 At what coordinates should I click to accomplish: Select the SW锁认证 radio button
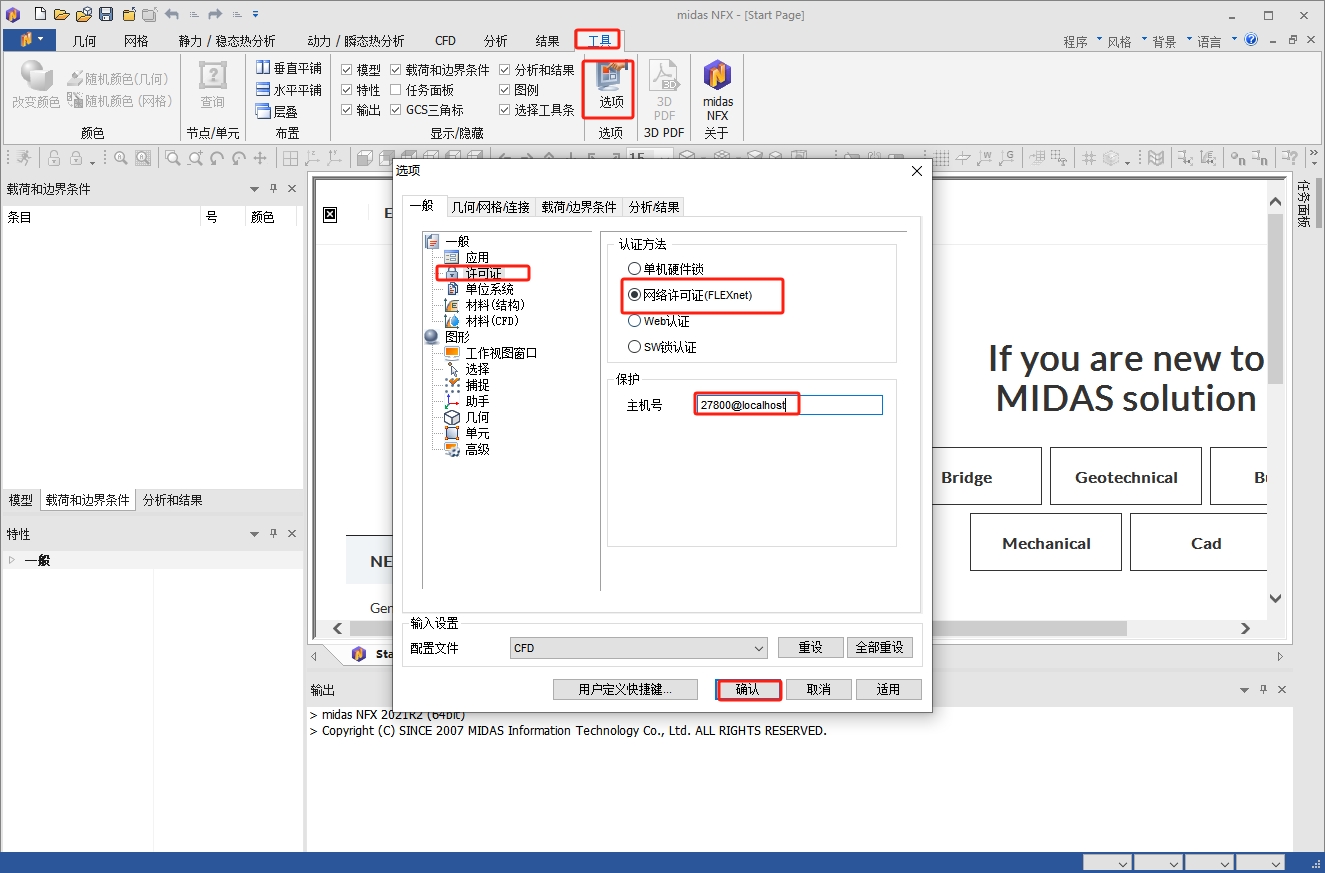tap(634, 347)
